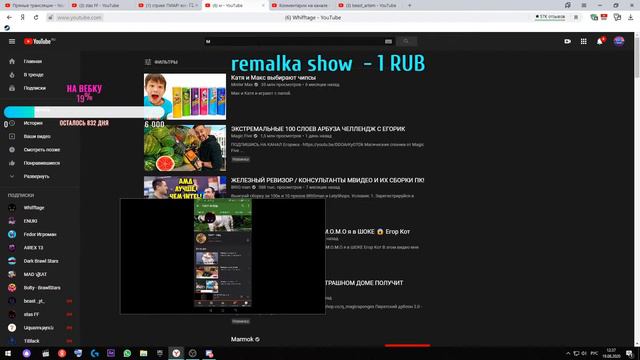The width and height of the screenshot is (640, 360).
Task: Open the Yandex Browser taskbar icon
Action: click(176, 353)
